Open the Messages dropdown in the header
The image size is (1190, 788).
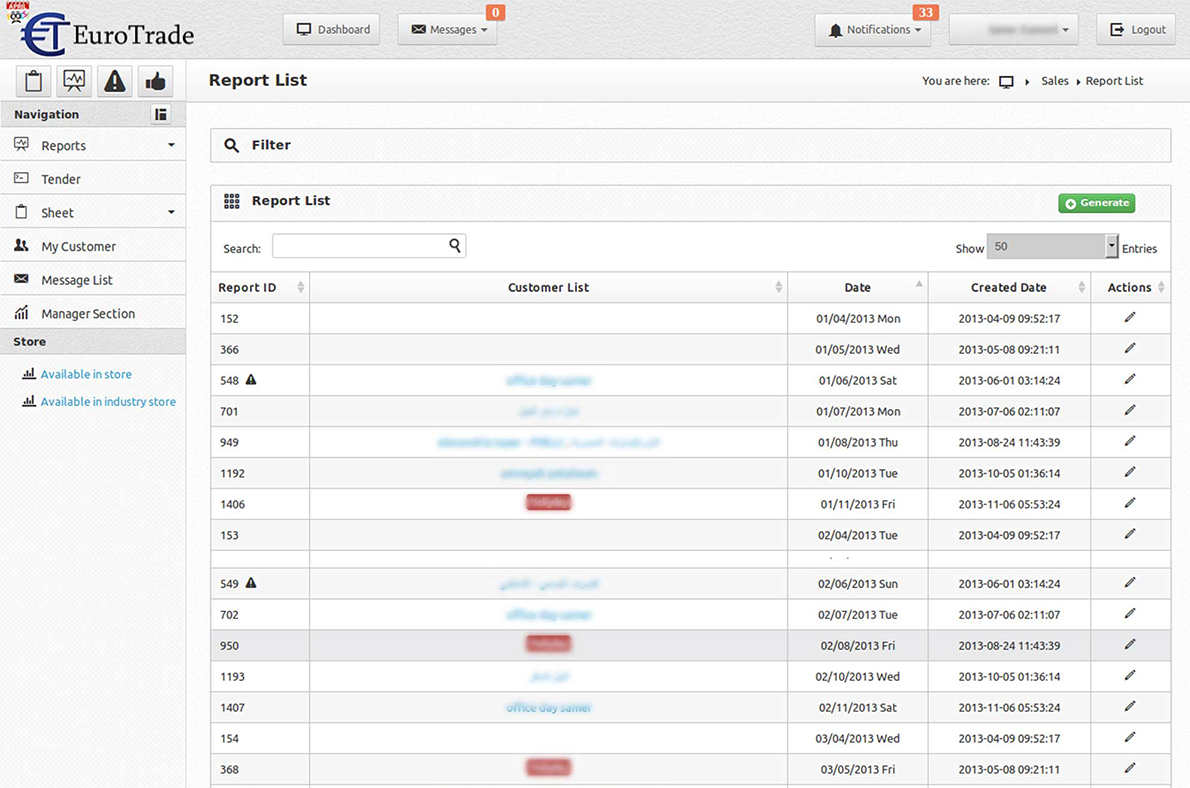[x=447, y=30]
